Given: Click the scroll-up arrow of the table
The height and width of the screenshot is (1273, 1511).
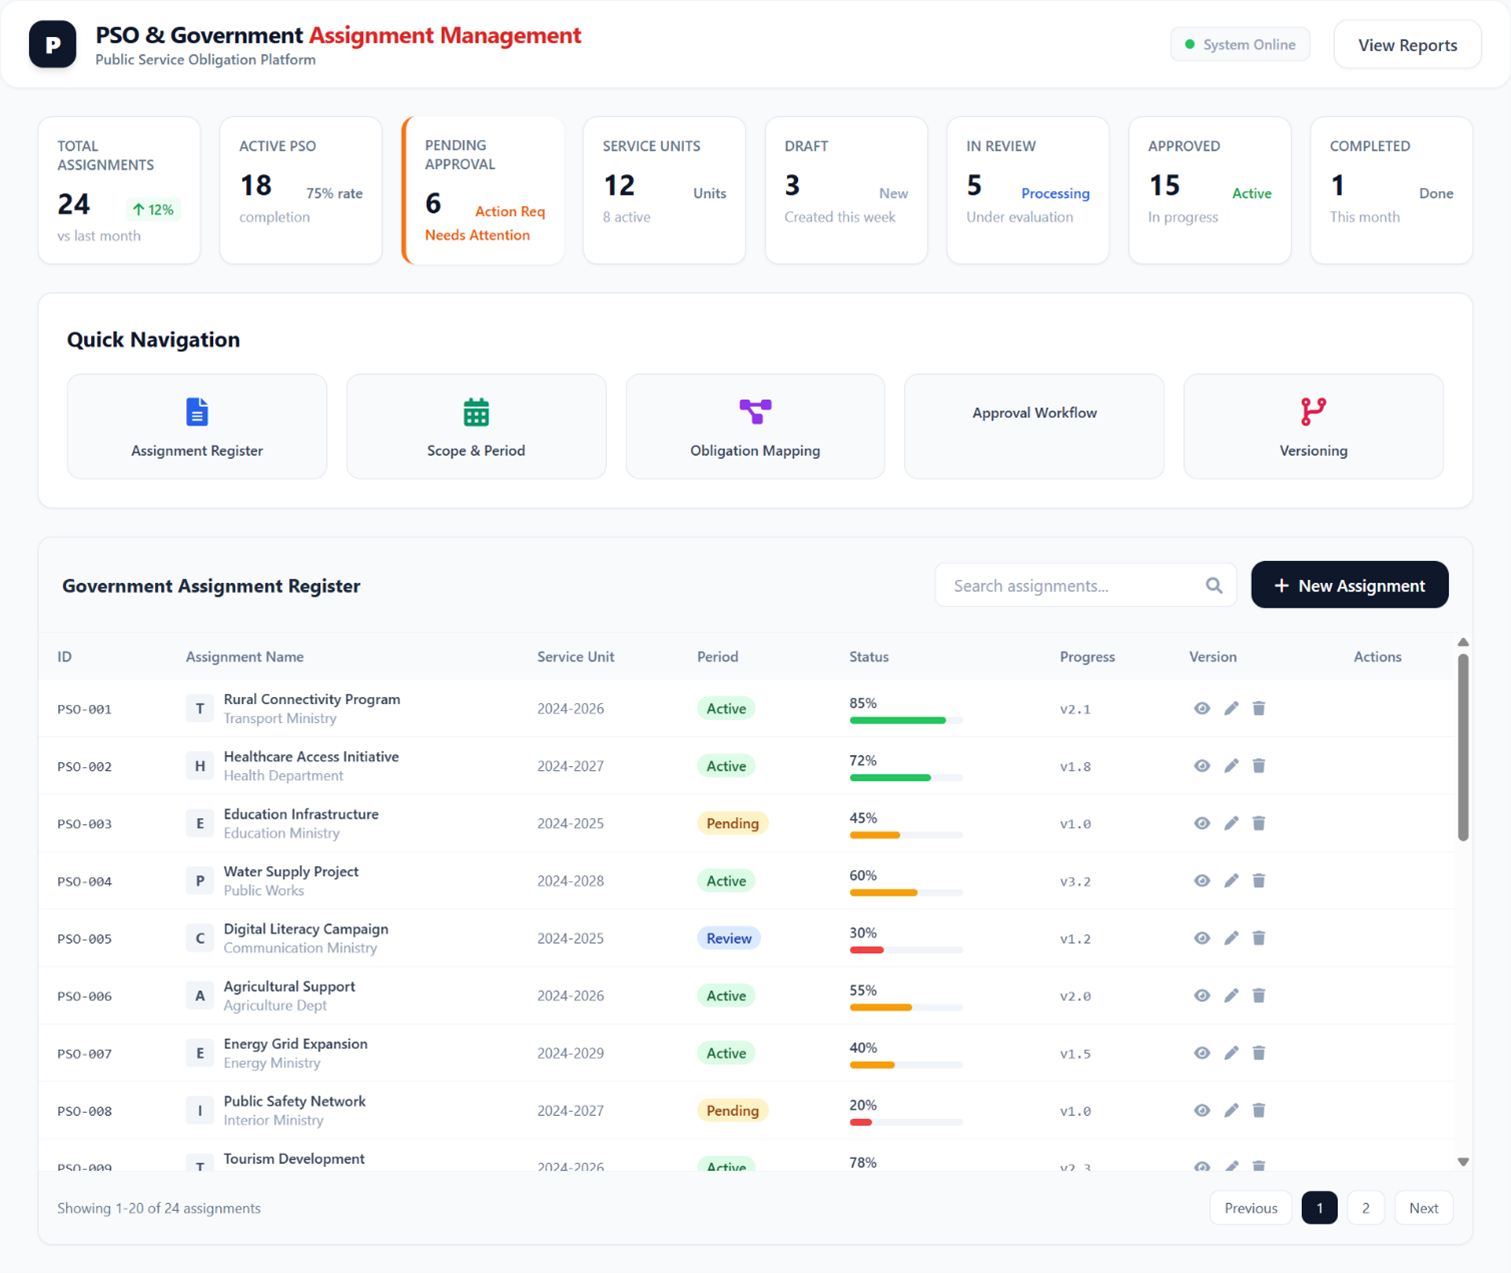Looking at the screenshot, I should 1463,643.
